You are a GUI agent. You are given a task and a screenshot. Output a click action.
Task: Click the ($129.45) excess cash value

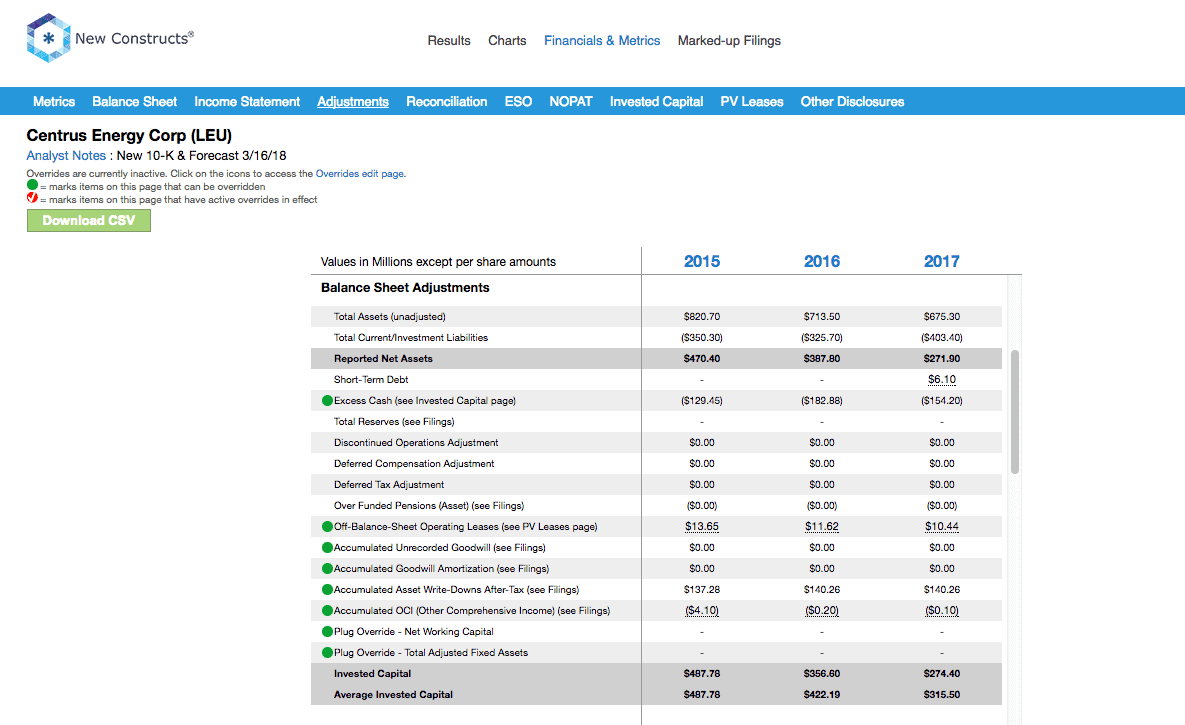[x=702, y=401]
